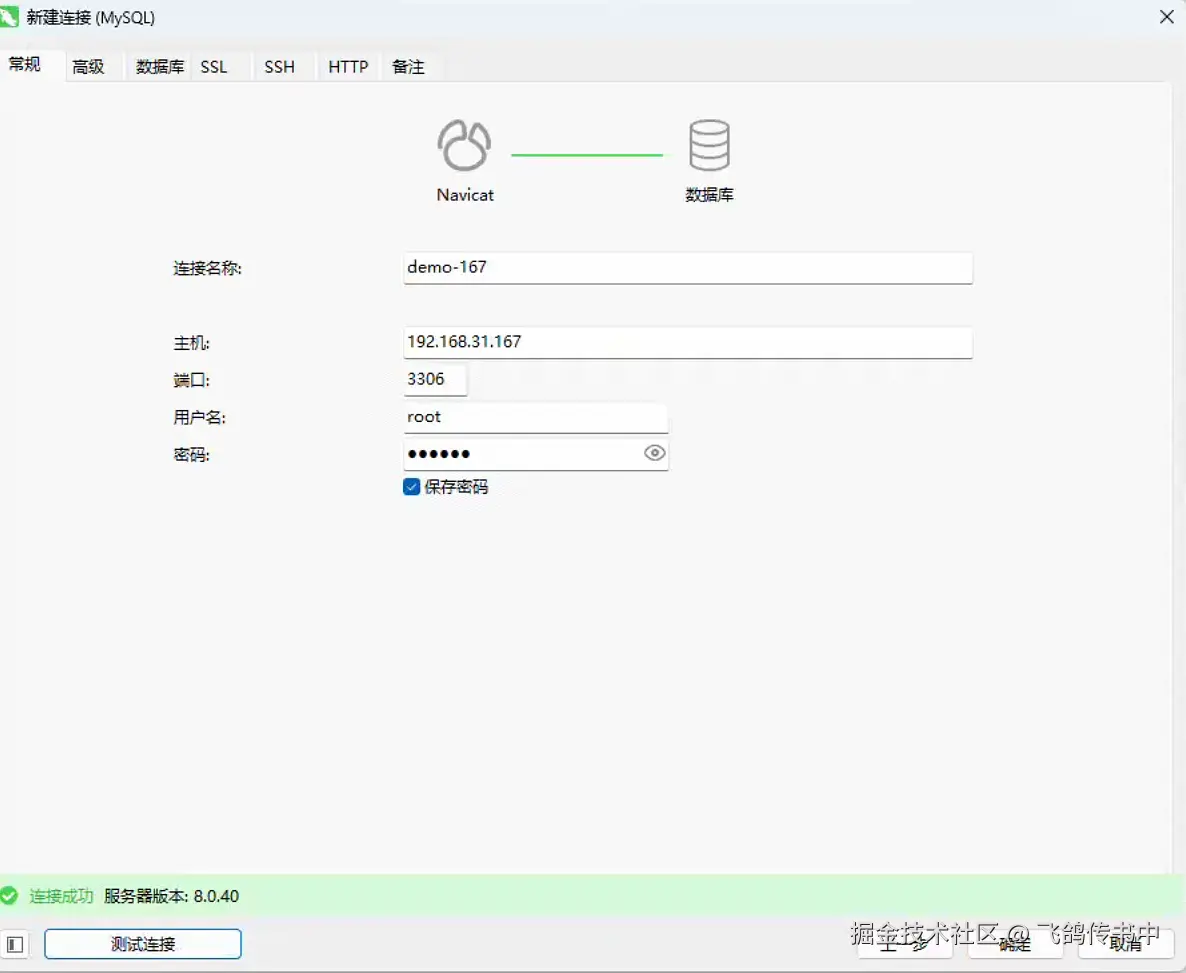Confirm with the 确定 button
Viewport: 1186px width, 973px height.
[x=1015, y=943]
